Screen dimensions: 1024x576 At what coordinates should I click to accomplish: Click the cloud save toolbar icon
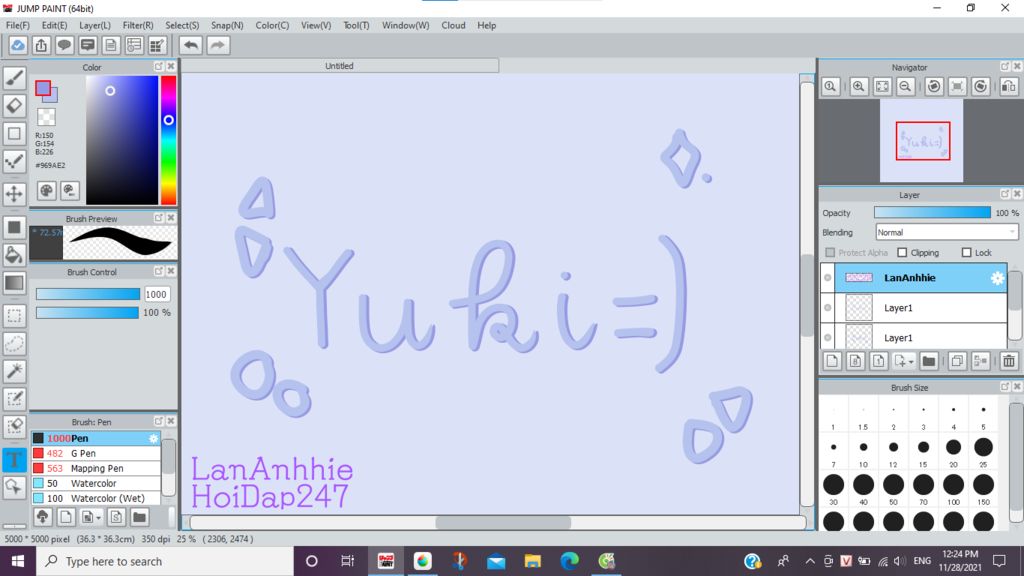tap(18, 45)
